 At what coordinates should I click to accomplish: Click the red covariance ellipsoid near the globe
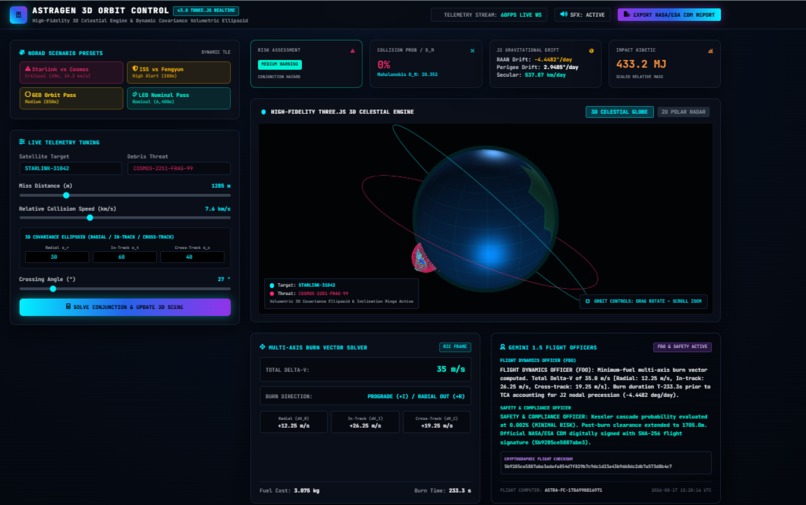[423, 258]
